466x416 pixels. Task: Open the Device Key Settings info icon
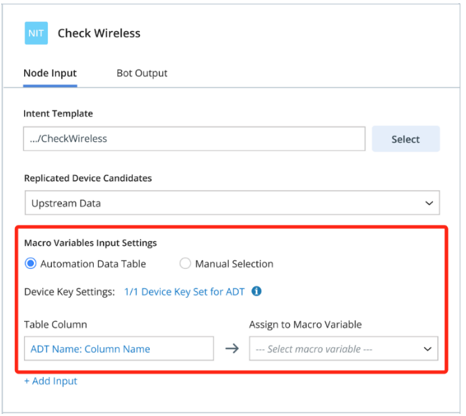click(256, 291)
